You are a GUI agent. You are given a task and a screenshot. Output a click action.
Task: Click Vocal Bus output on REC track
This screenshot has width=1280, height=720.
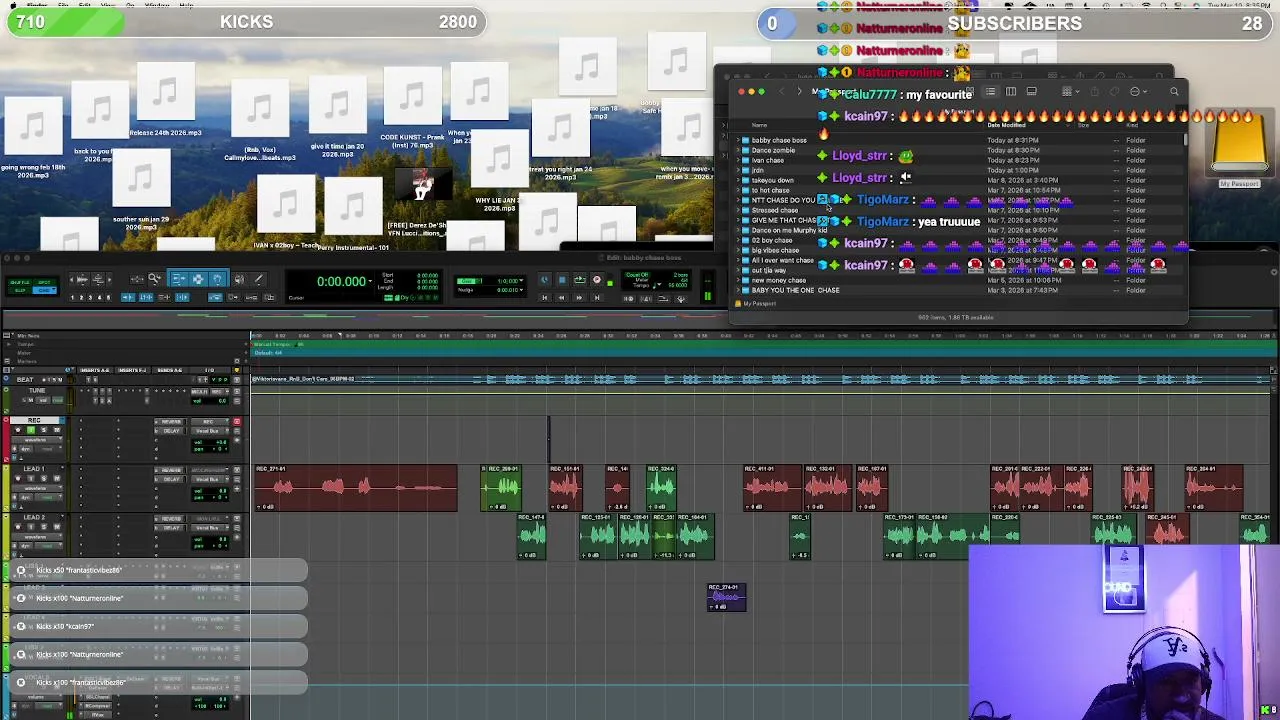(x=207, y=431)
